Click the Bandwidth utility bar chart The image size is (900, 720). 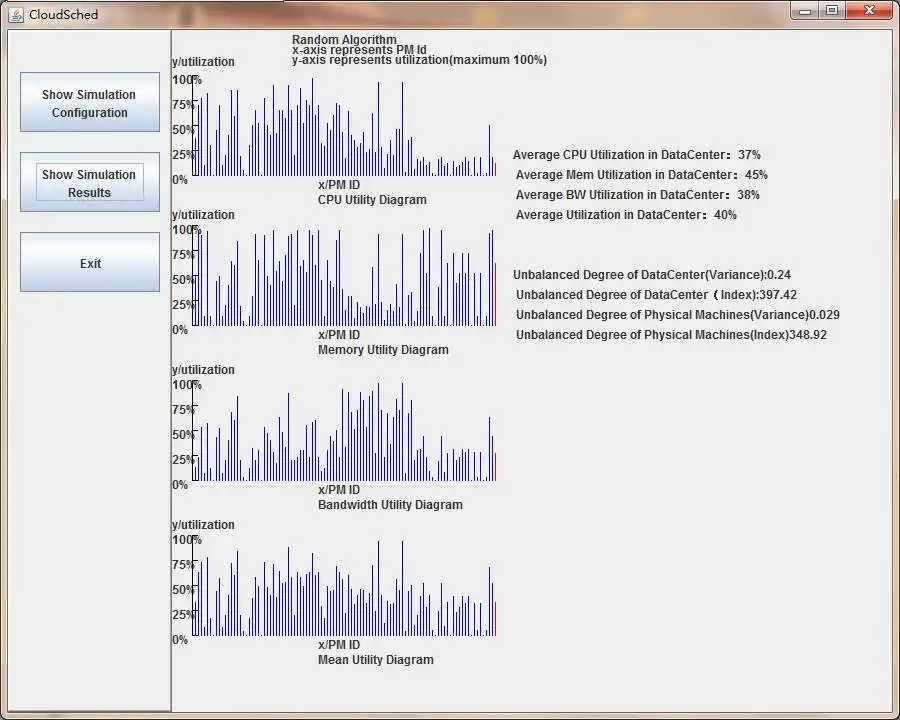click(344, 432)
